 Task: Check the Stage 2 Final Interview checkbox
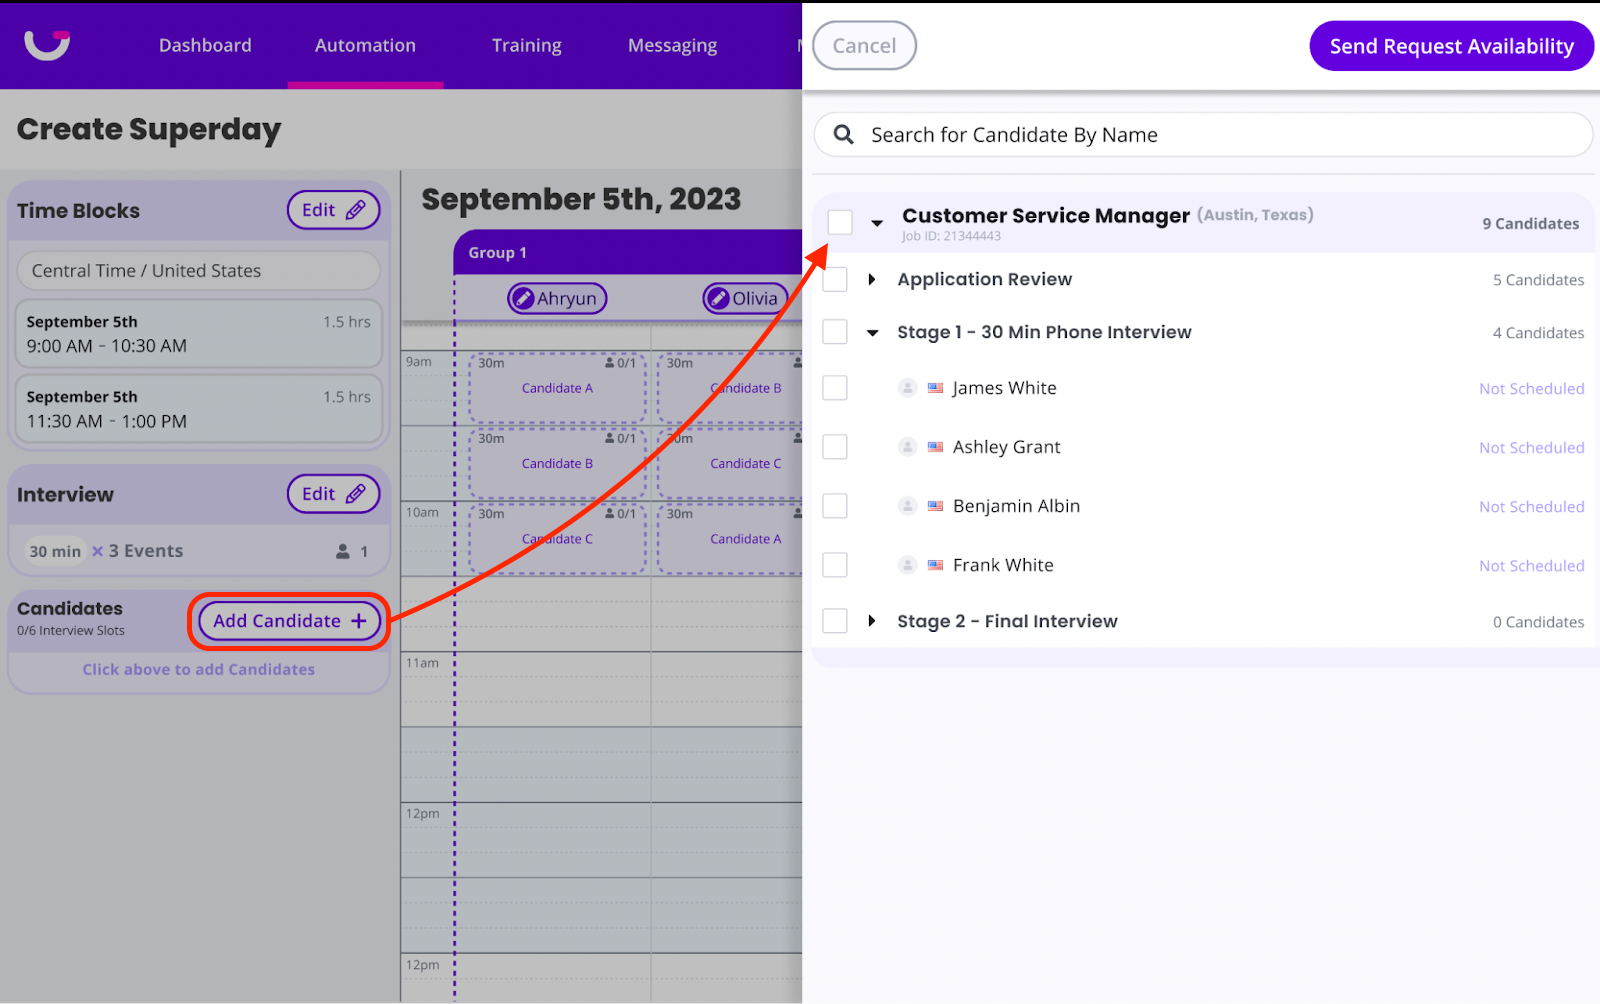coord(835,621)
